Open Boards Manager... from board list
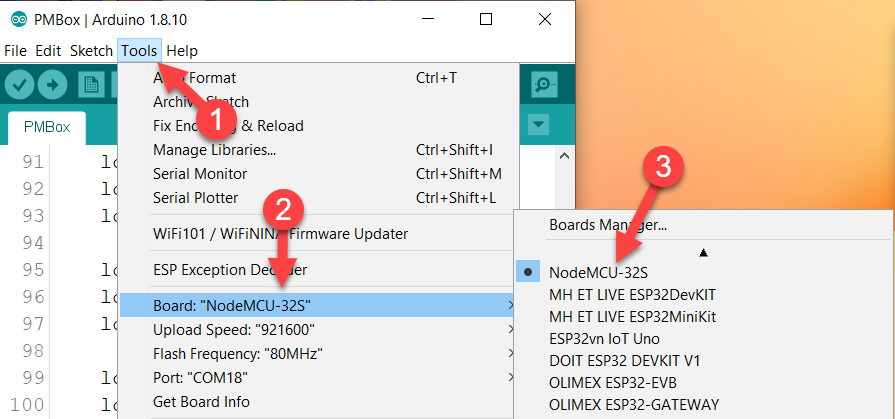Viewport: 895px width, 419px height. 703,225
